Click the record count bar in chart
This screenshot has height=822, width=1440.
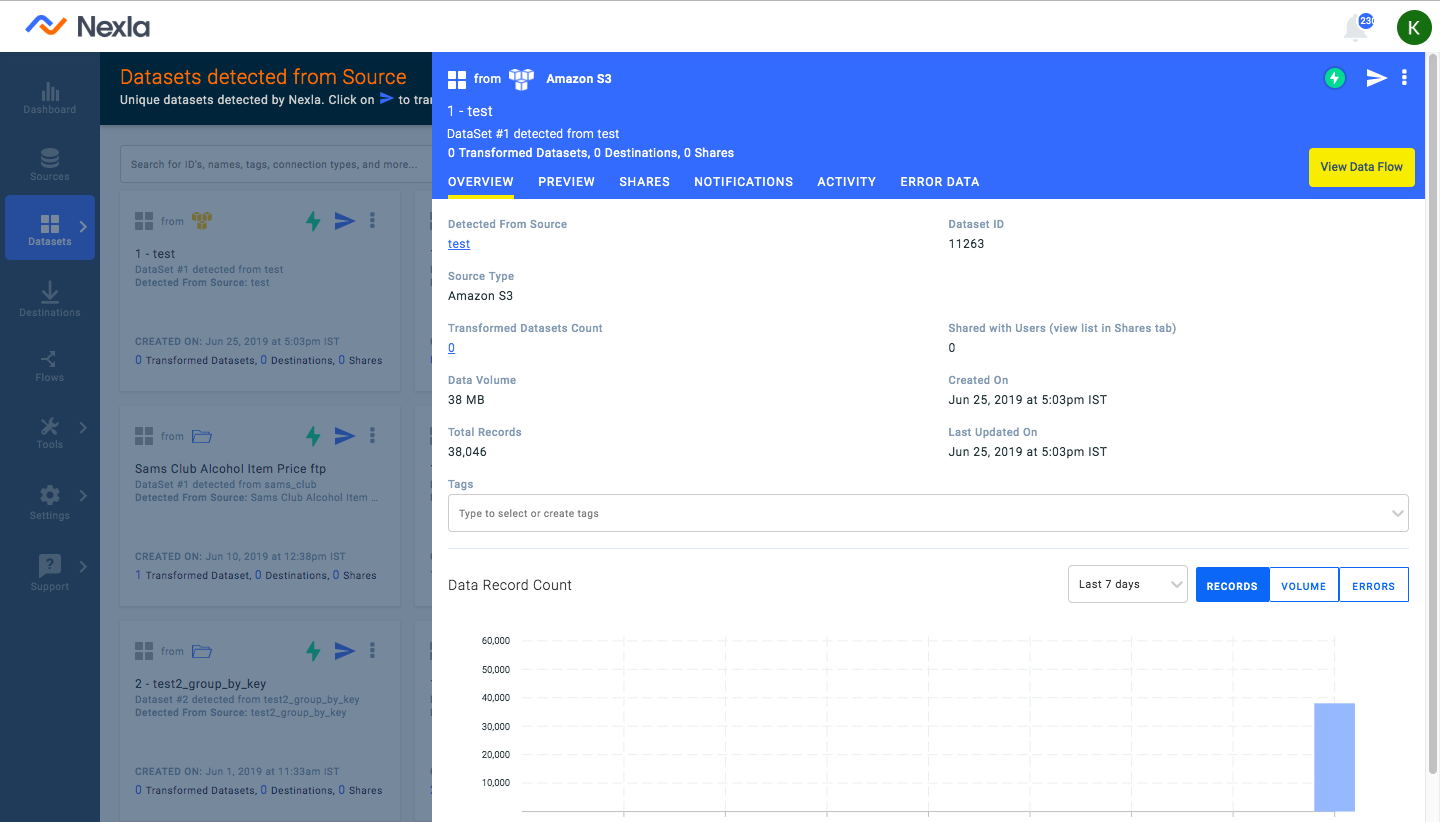(1334, 757)
